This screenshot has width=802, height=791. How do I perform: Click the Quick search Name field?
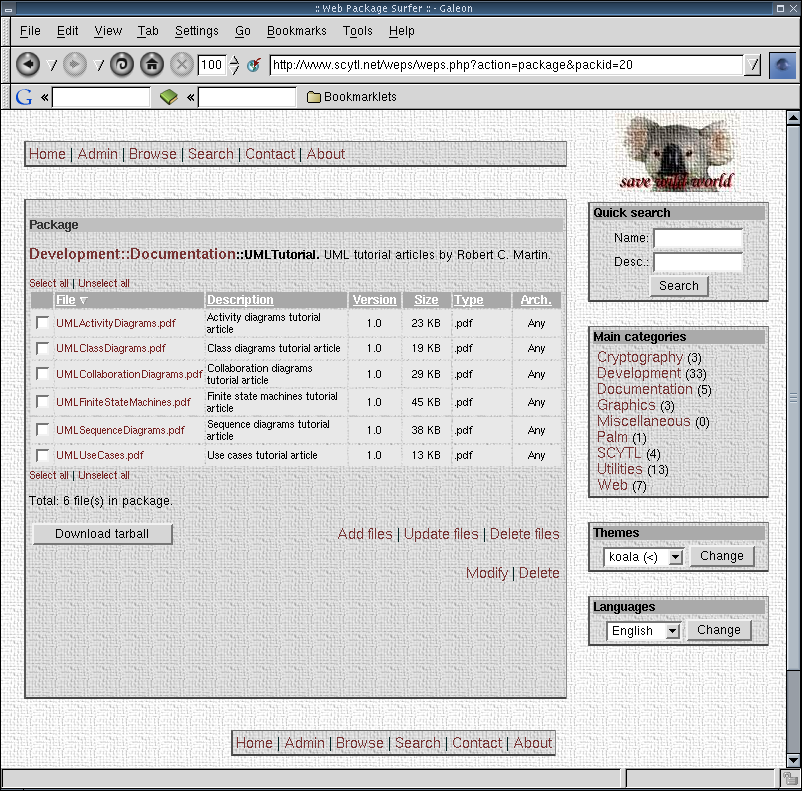click(697, 239)
